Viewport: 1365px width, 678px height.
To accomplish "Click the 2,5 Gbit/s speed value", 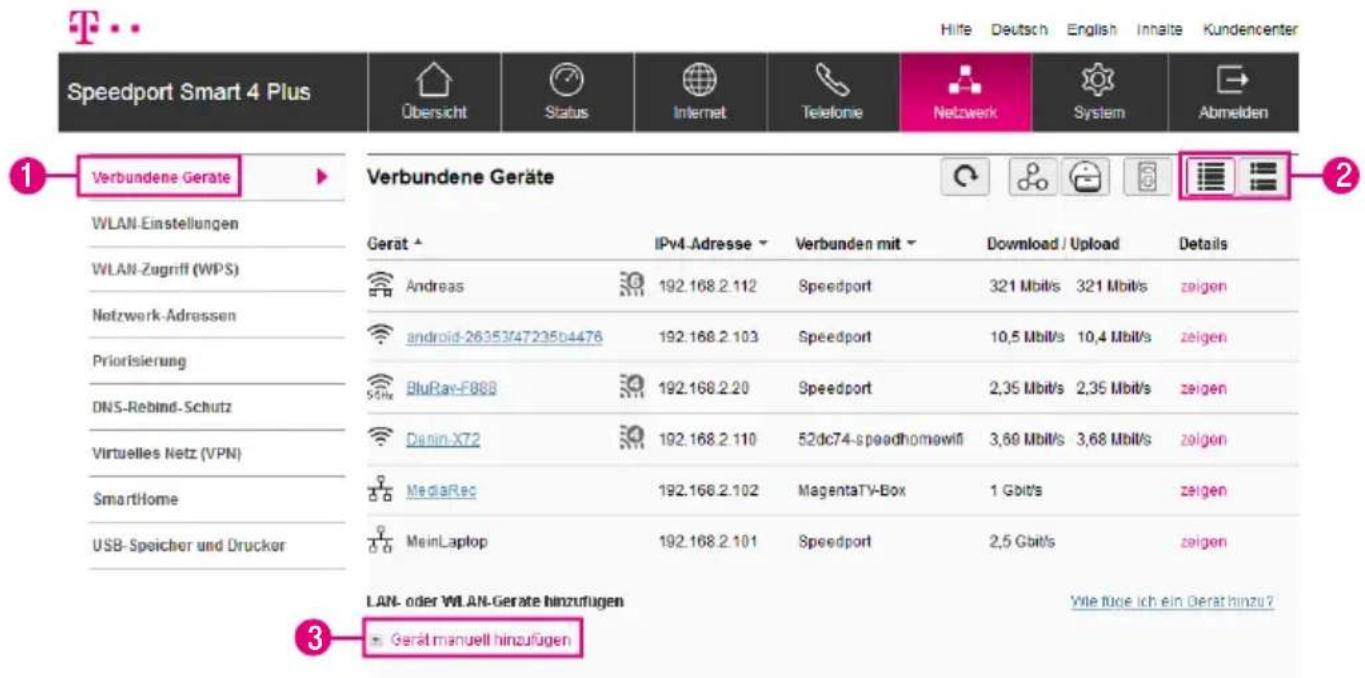I will tap(1021, 541).
